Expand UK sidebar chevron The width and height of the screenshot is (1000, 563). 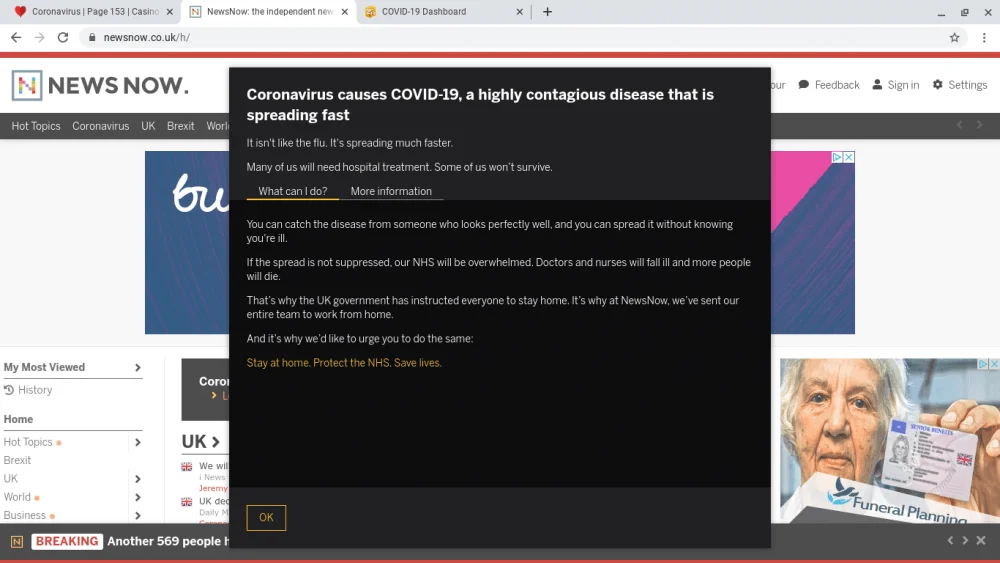137,479
